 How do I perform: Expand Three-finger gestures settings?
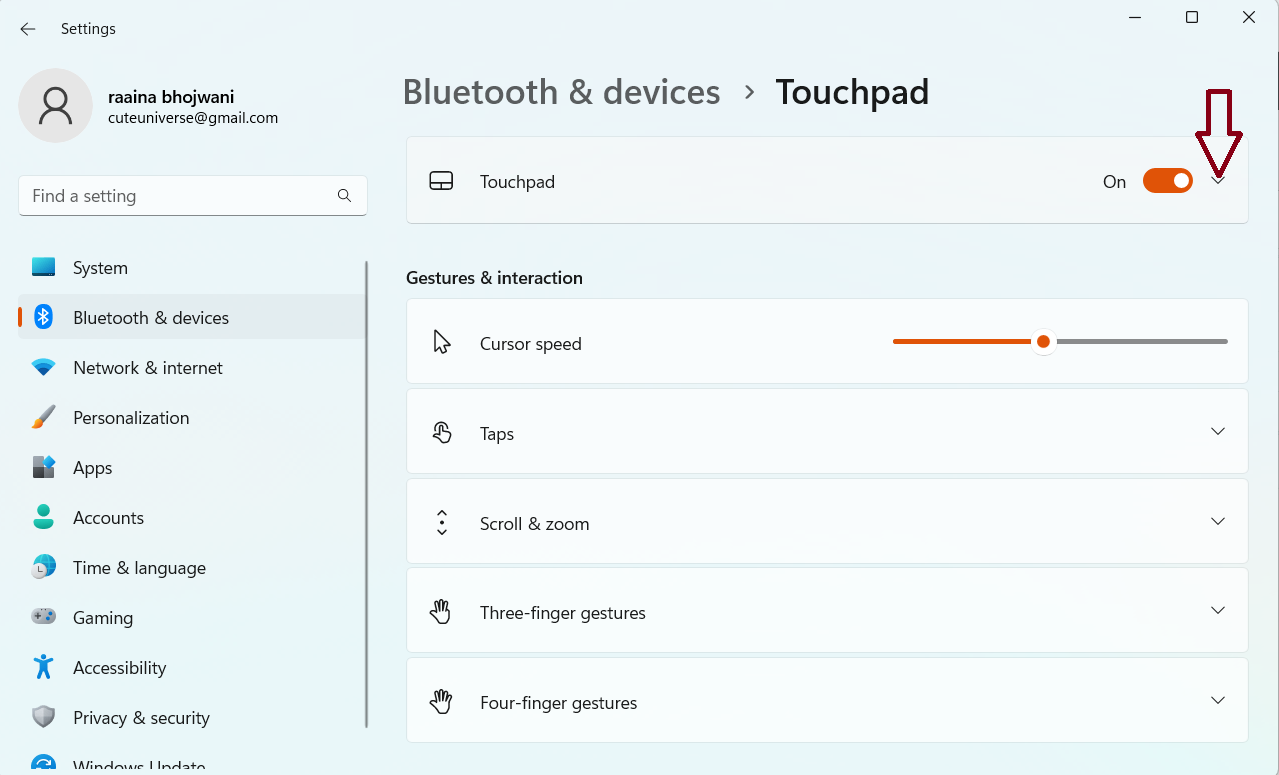click(x=1217, y=611)
